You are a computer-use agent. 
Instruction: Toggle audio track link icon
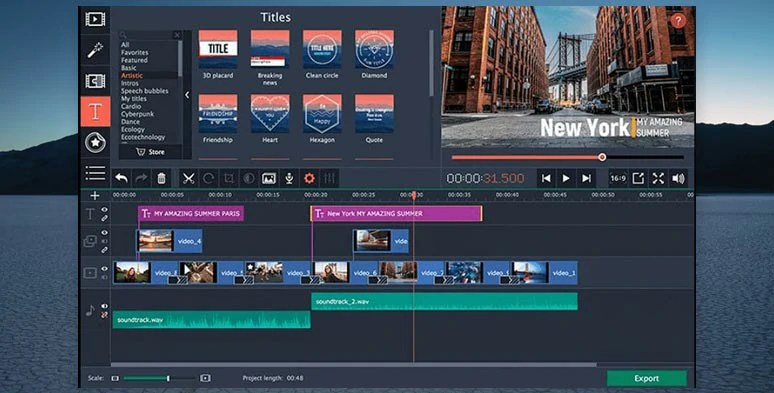tap(104, 315)
